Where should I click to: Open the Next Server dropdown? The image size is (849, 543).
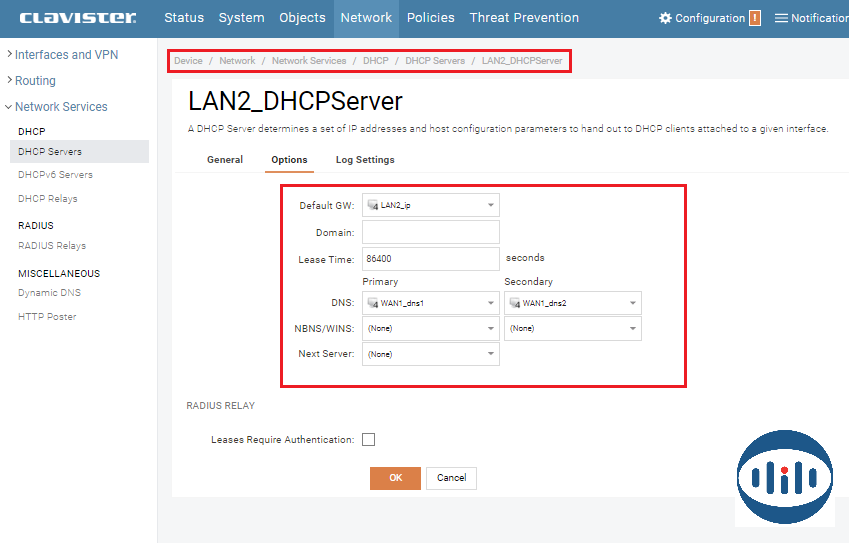pos(430,354)
